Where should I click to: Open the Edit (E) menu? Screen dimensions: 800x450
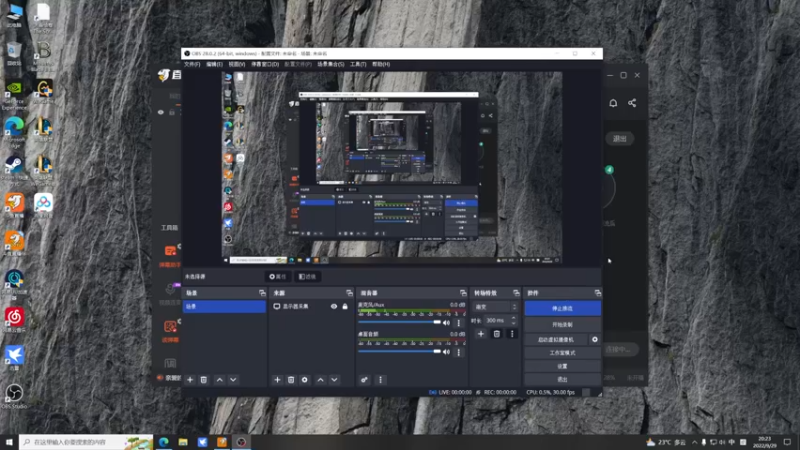pos(214,64)
